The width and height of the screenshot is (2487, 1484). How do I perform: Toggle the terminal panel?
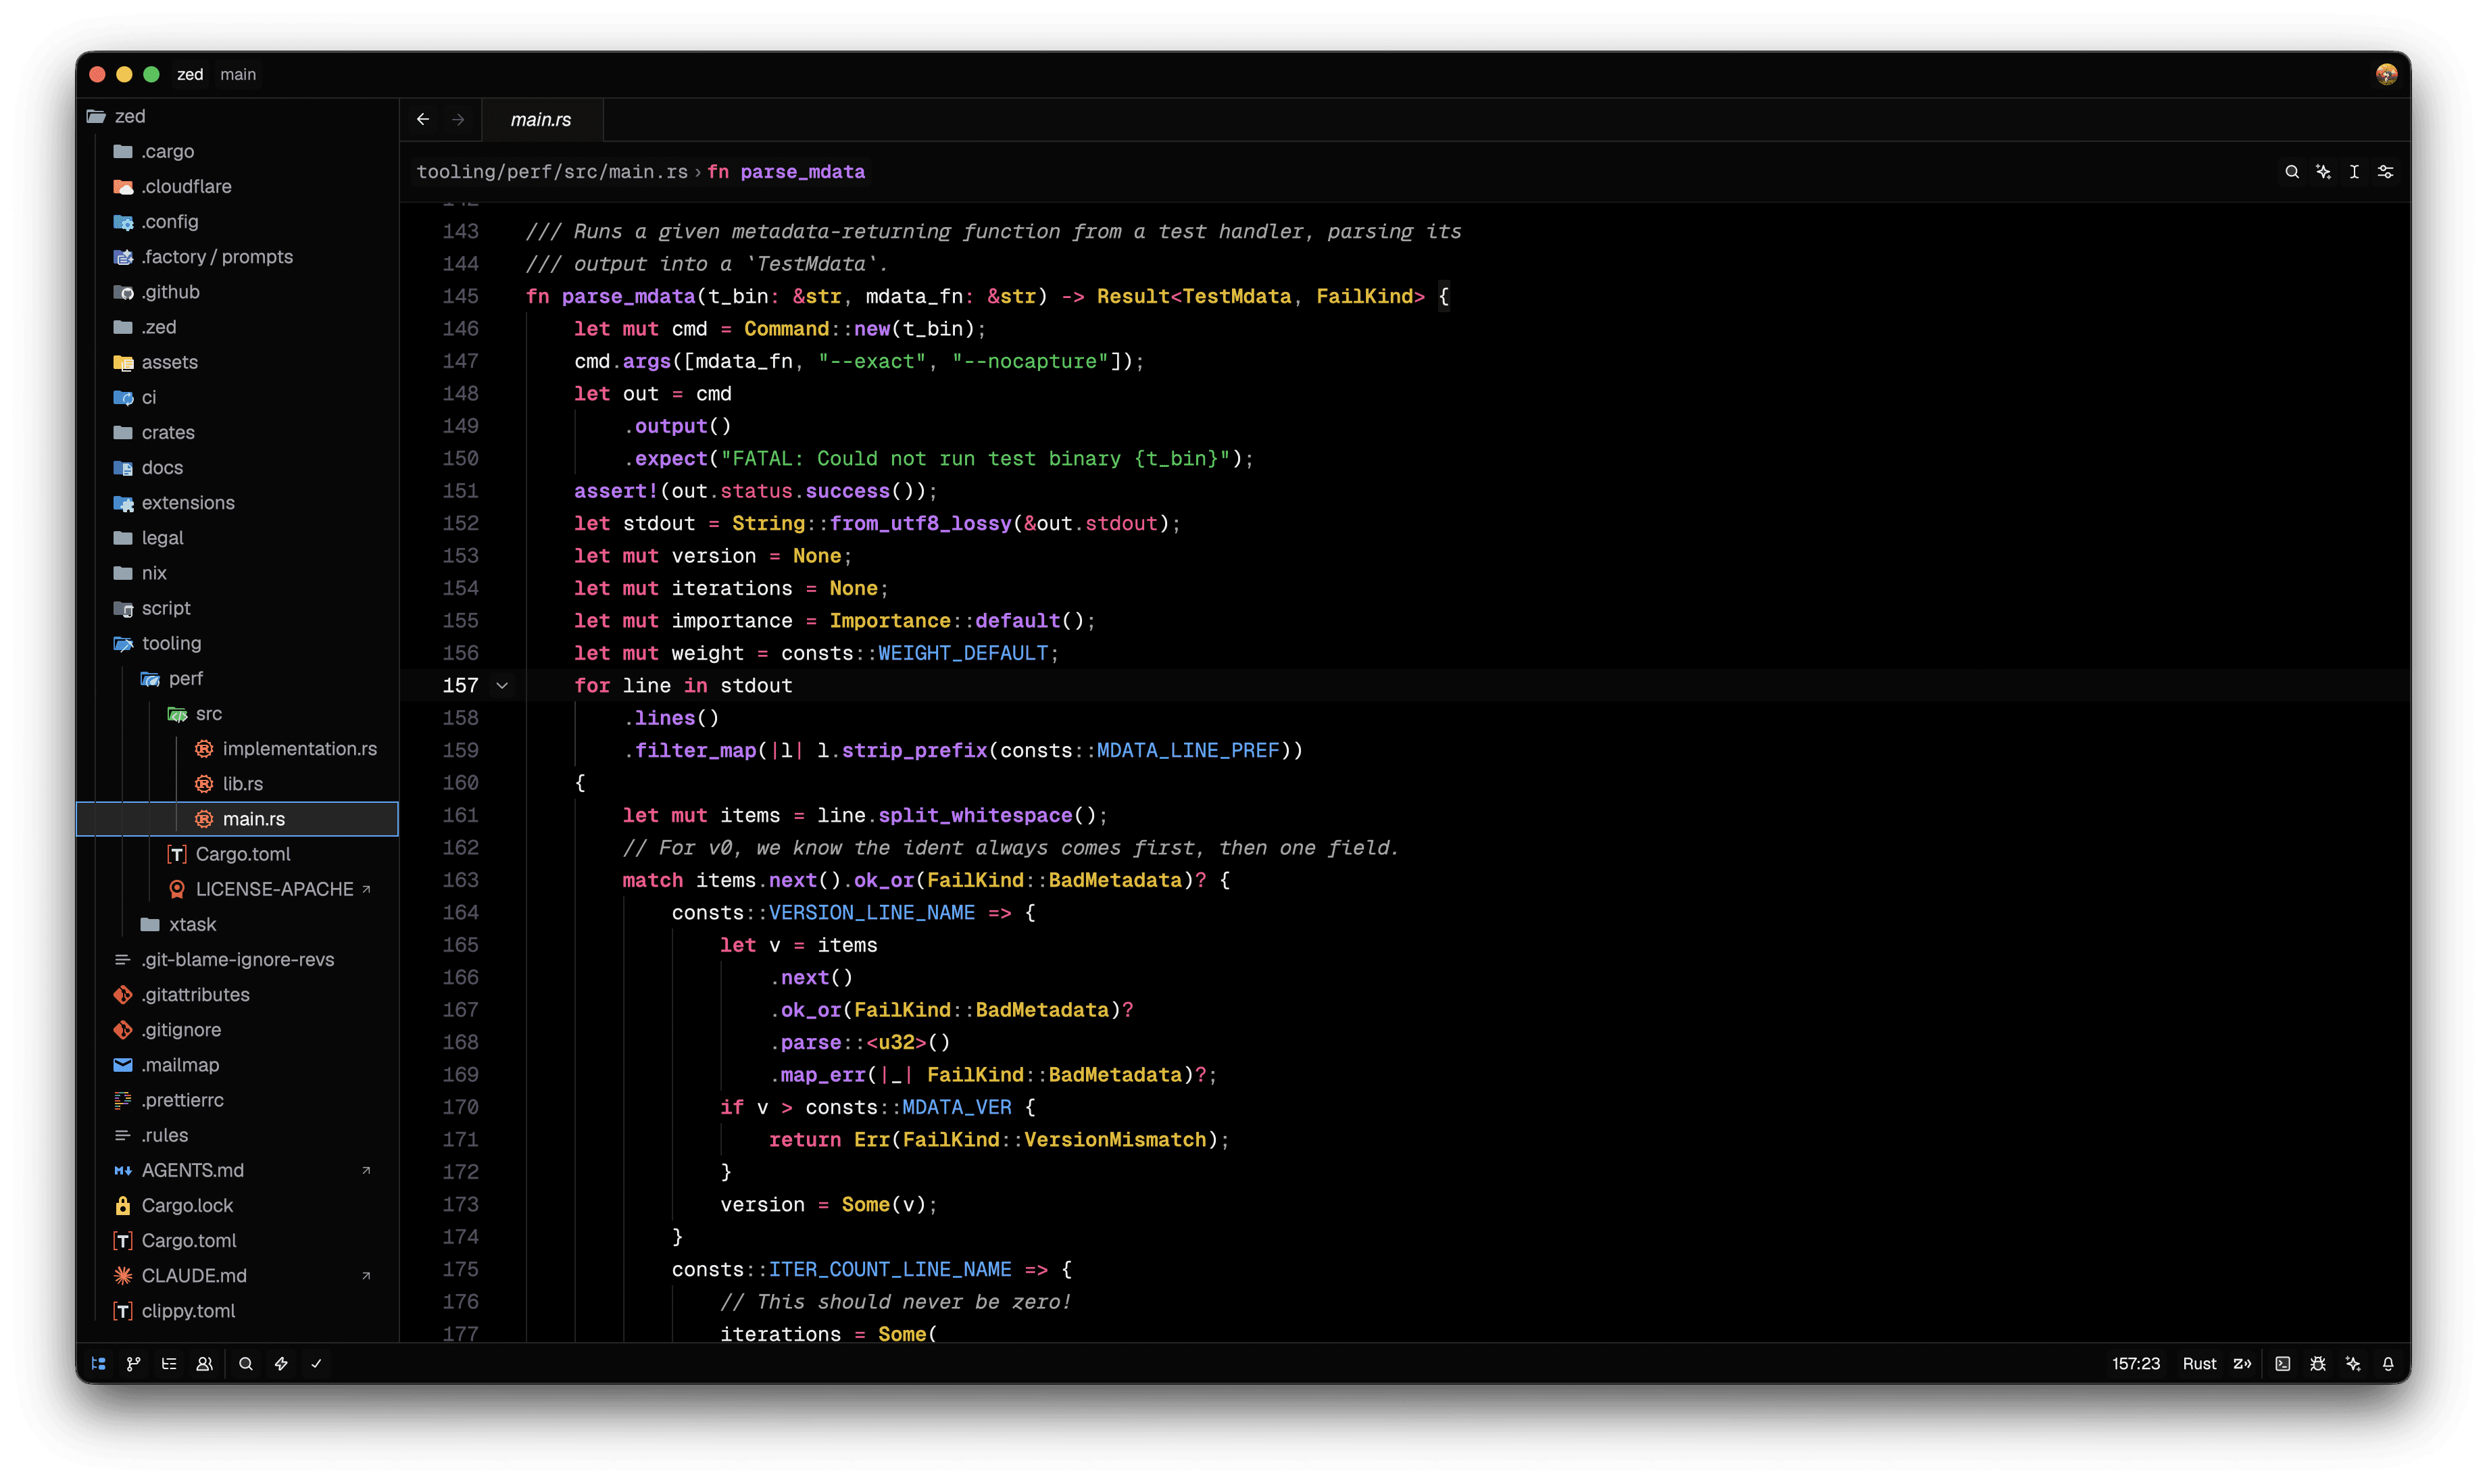coord(2282,1363)
